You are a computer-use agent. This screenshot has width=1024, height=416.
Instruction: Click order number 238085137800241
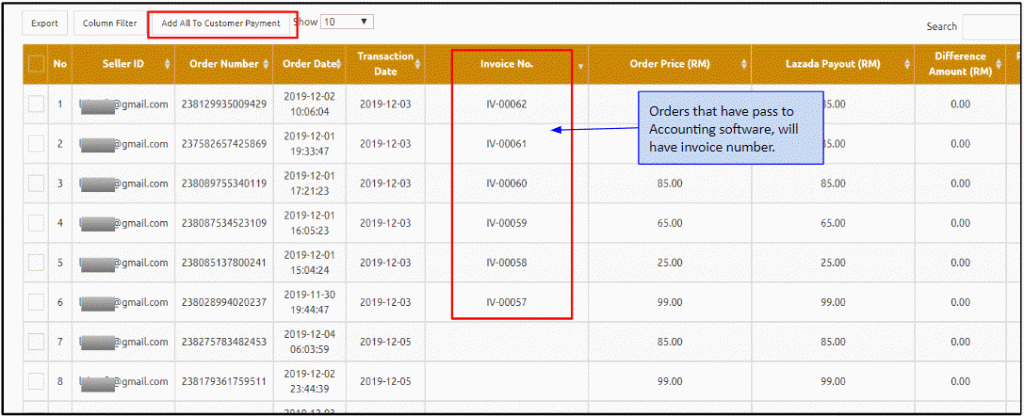[x=224, y=263]
